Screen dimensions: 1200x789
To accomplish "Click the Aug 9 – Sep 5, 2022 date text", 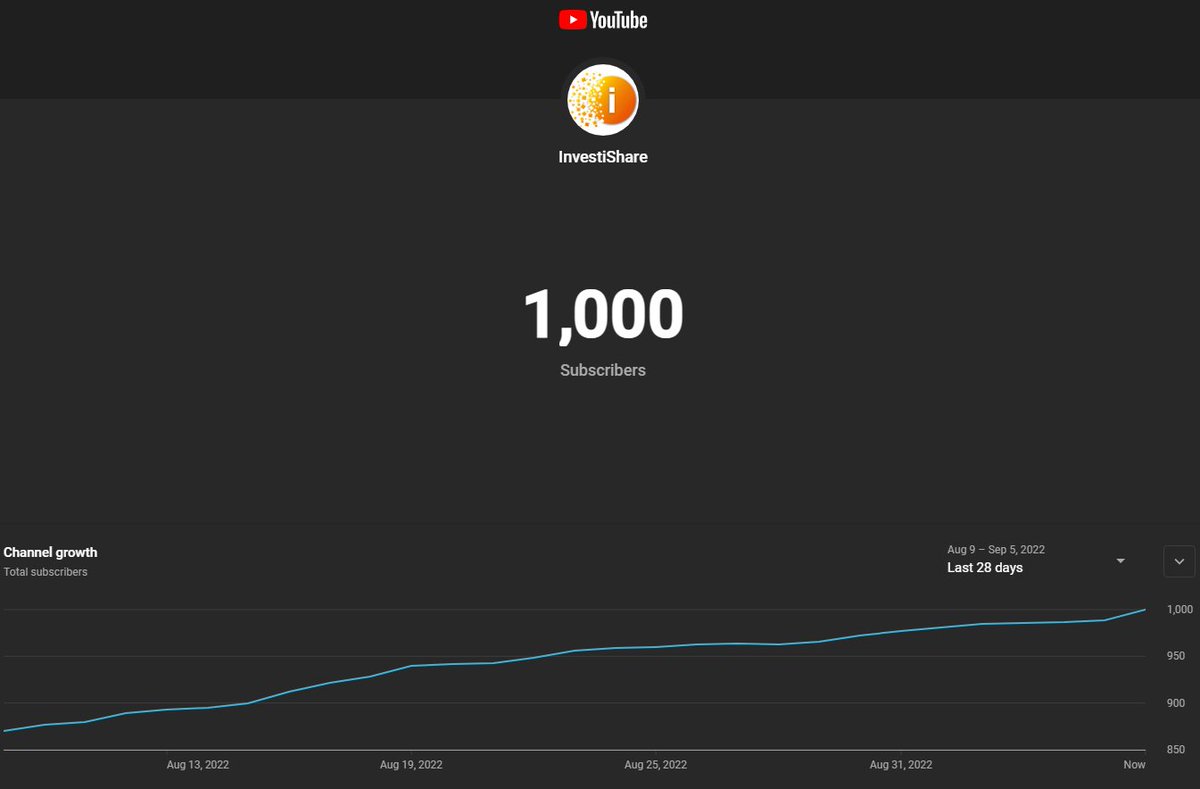I will [996, 550].
